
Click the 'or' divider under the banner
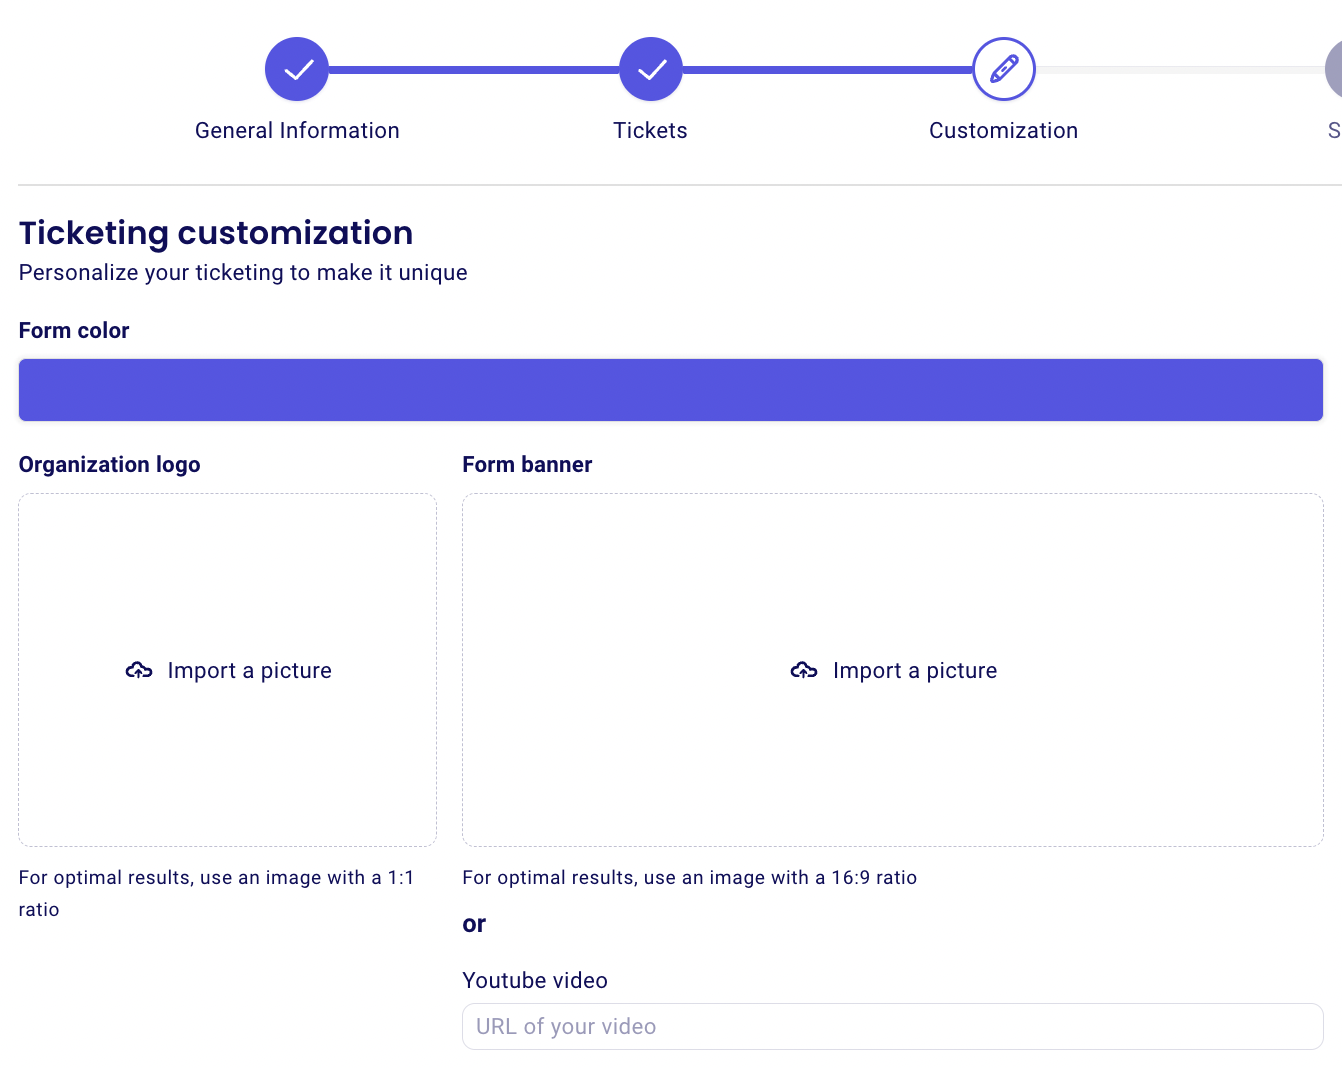(474, 923)
